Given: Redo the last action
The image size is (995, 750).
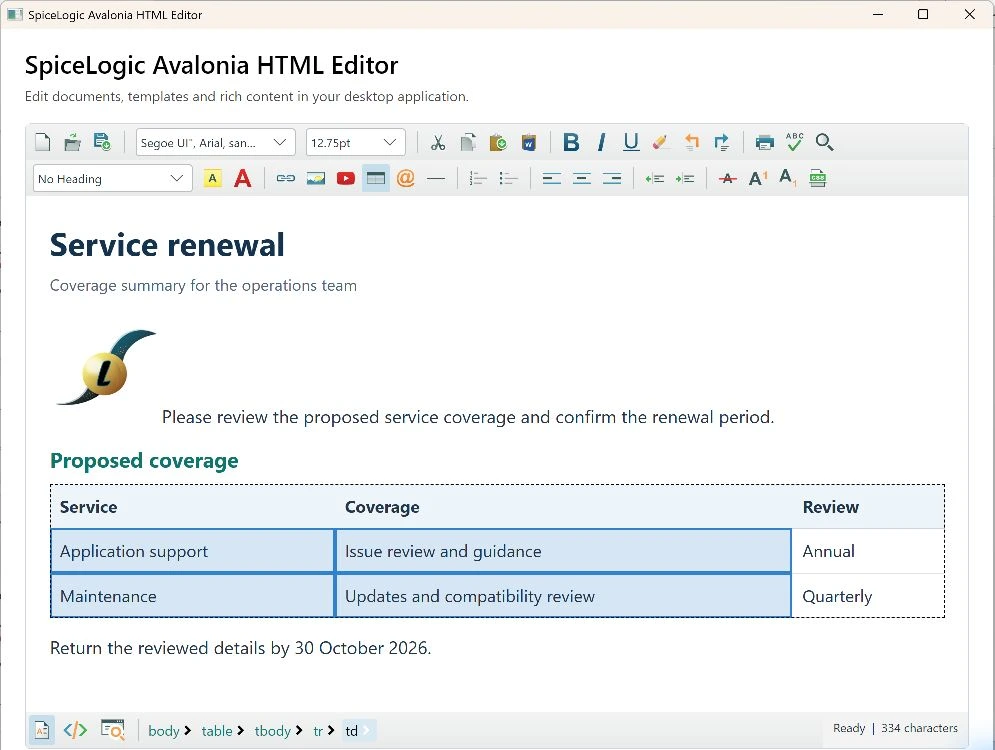Looking at the screenshot, I should (x=722, y=142).
